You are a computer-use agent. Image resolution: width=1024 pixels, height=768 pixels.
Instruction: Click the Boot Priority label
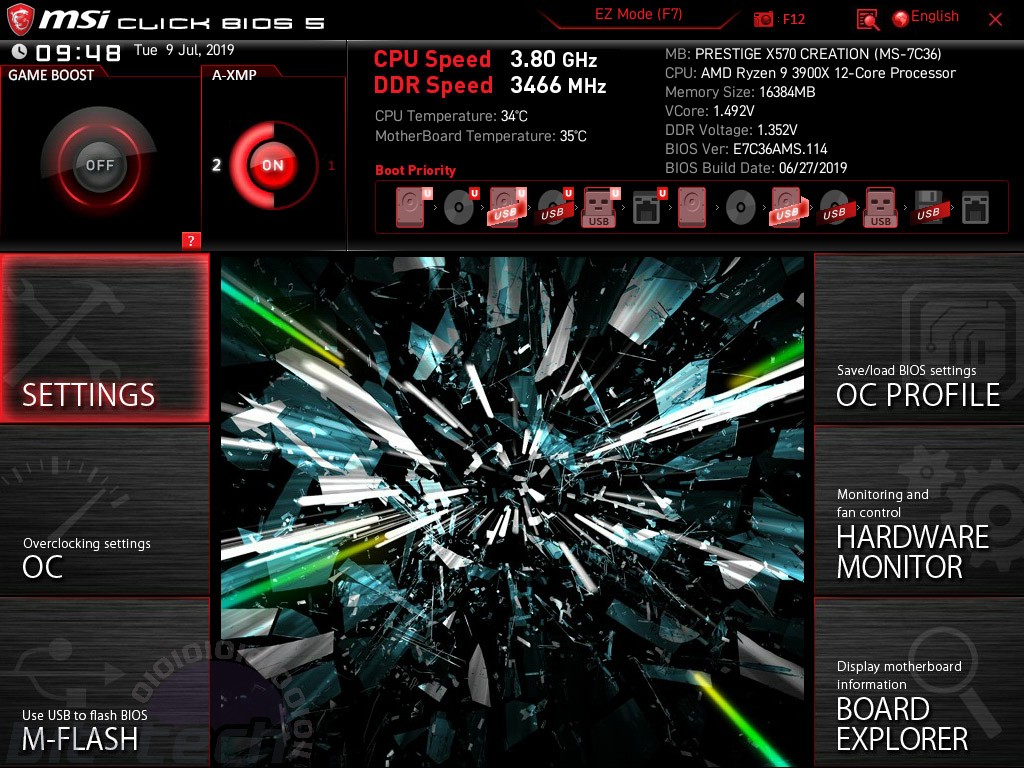click(x=415, y=170)
